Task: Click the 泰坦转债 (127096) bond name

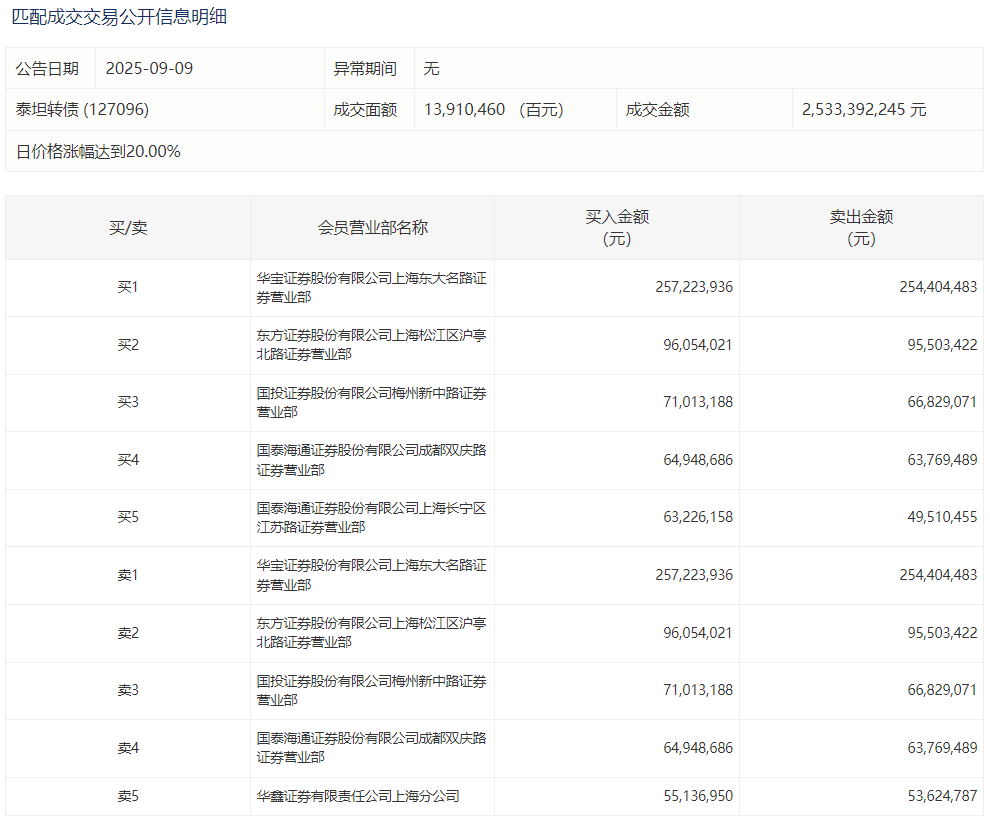Action: point(82,110)
